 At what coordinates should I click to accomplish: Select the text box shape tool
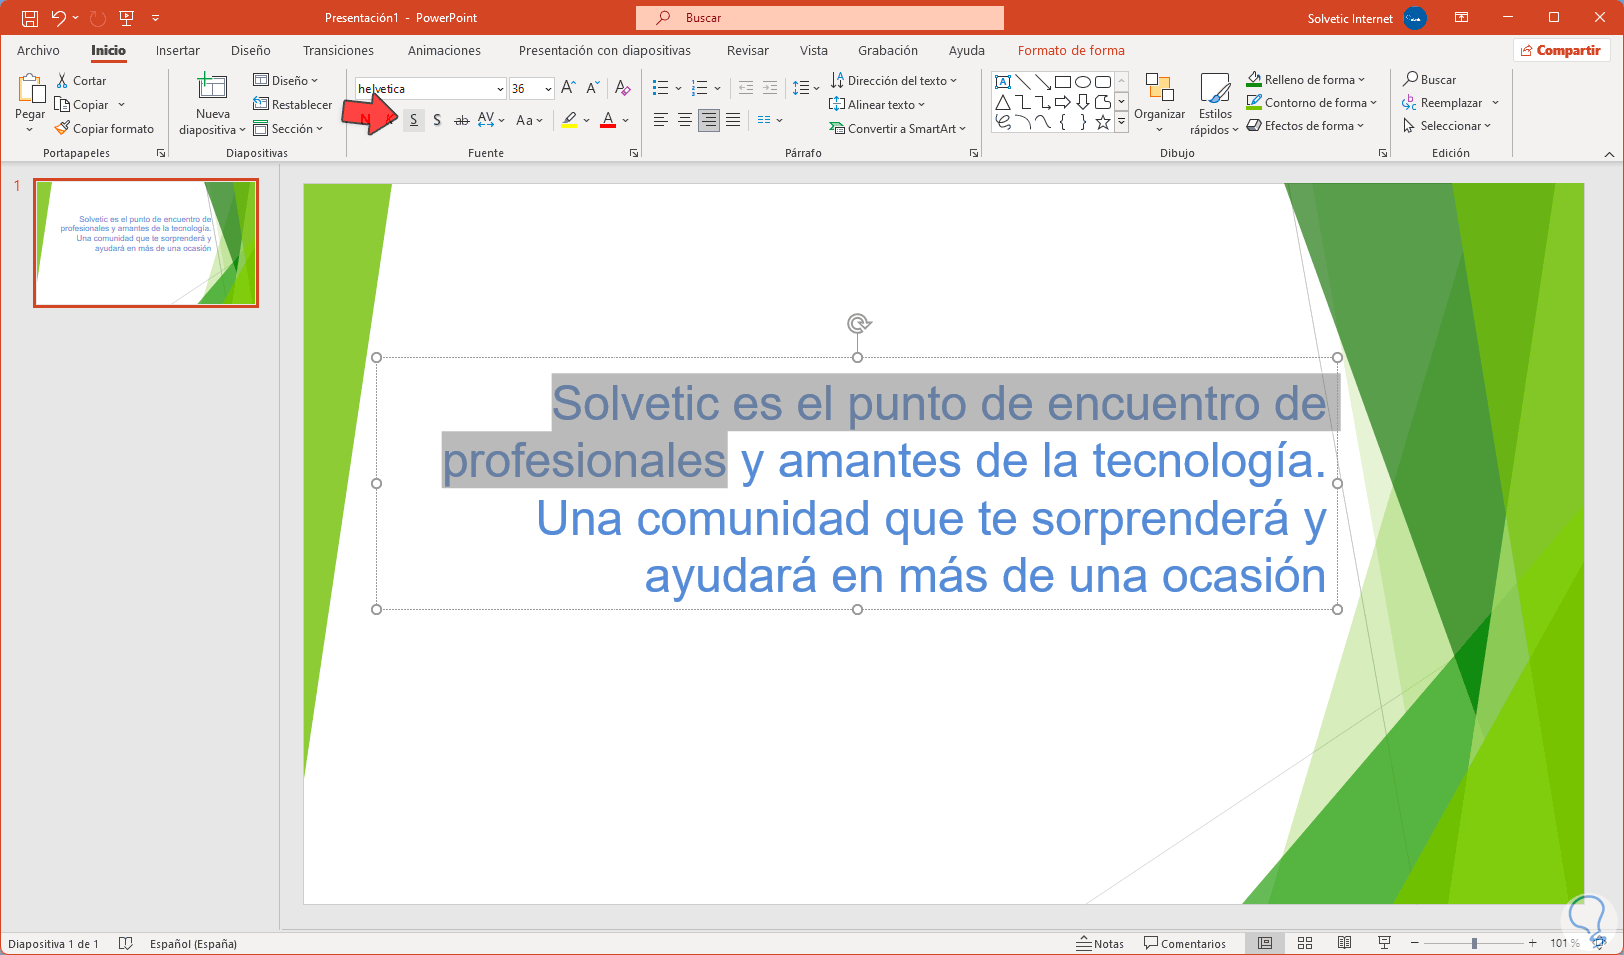click(1003, 82)
